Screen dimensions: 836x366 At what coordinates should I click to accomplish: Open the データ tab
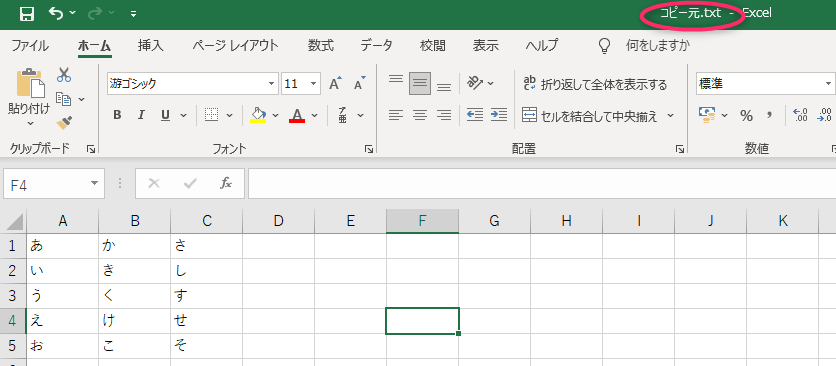coord(376,45)
